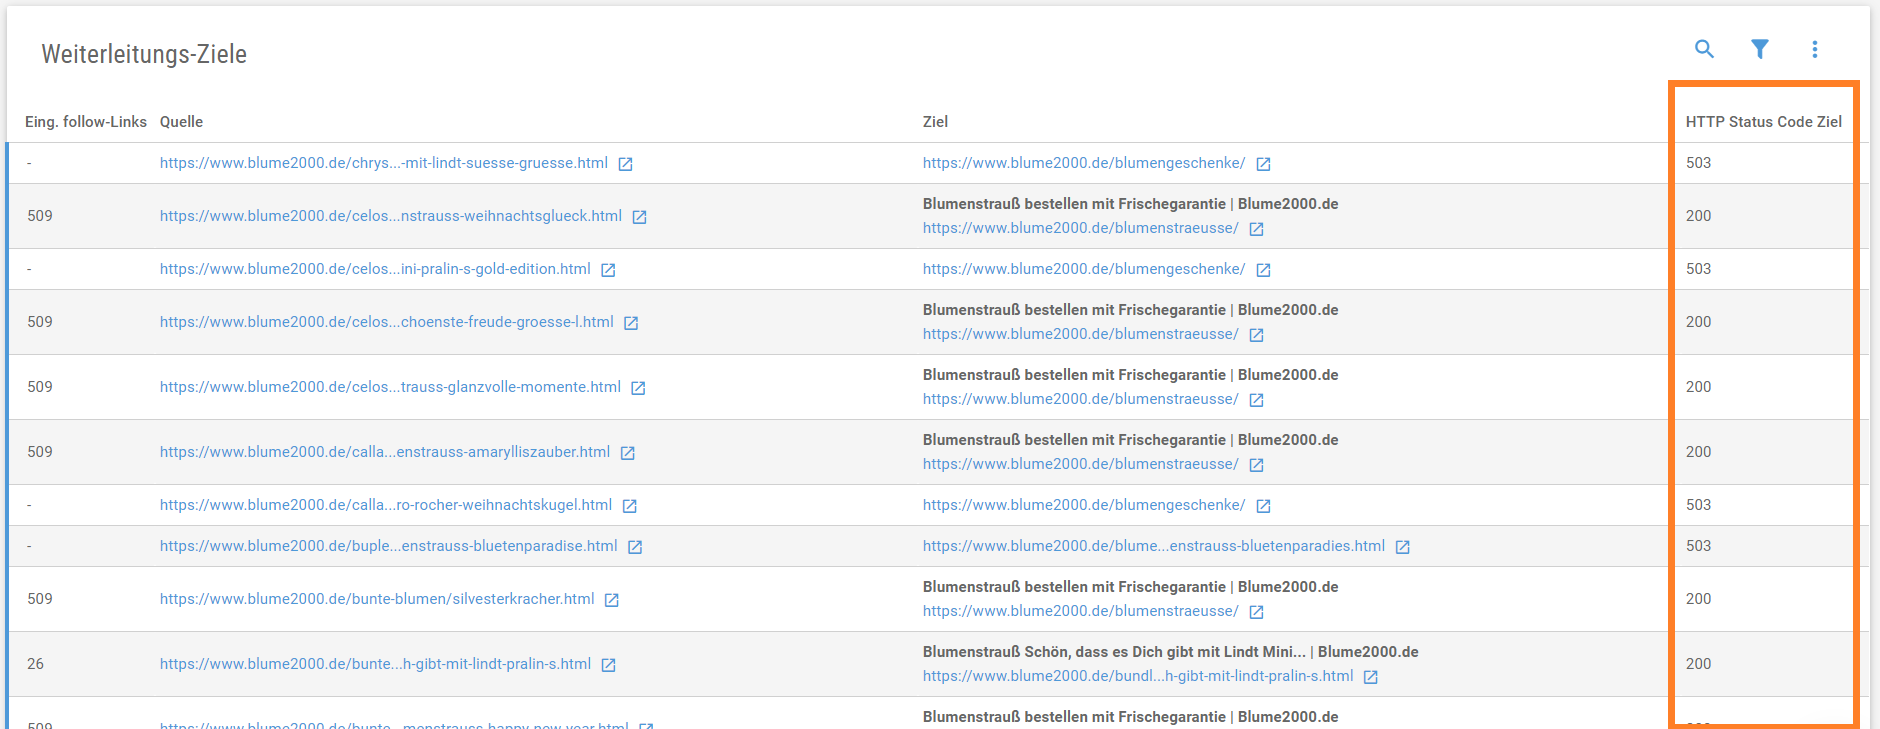Open external icon for blumenstraeusse target in weihnachtsglueck row

coord(1256,229)
